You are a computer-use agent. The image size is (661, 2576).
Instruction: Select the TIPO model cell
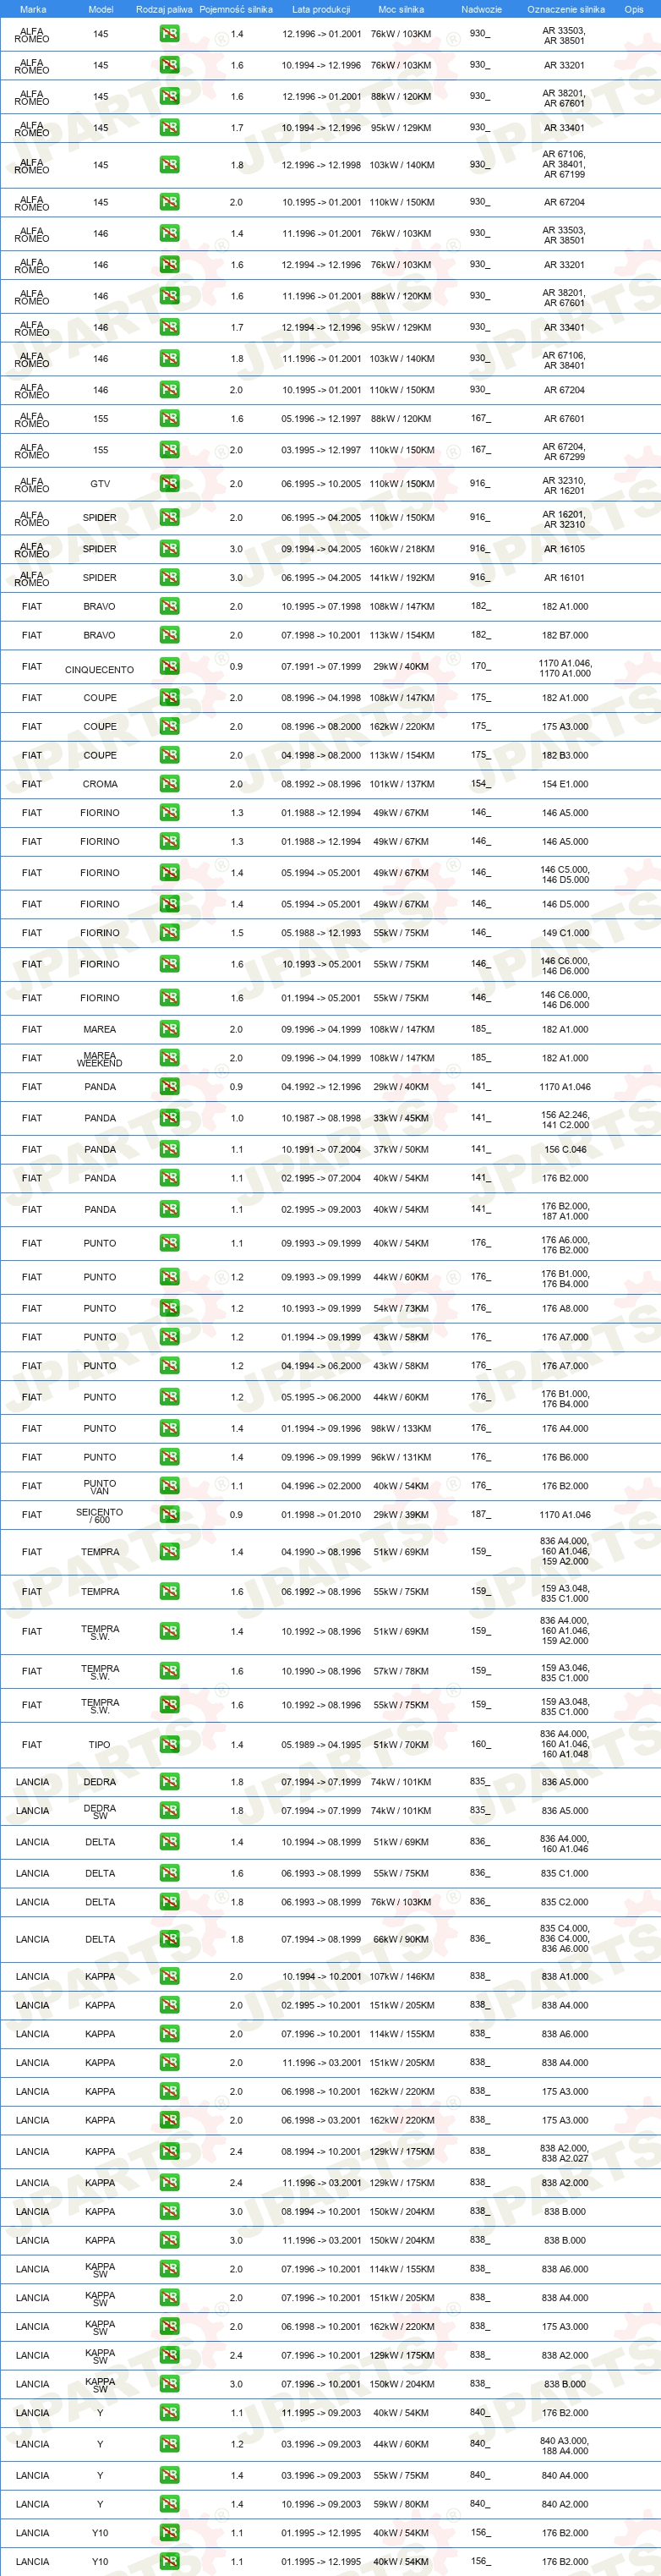pyautogui.click(x=100, y=1745)
